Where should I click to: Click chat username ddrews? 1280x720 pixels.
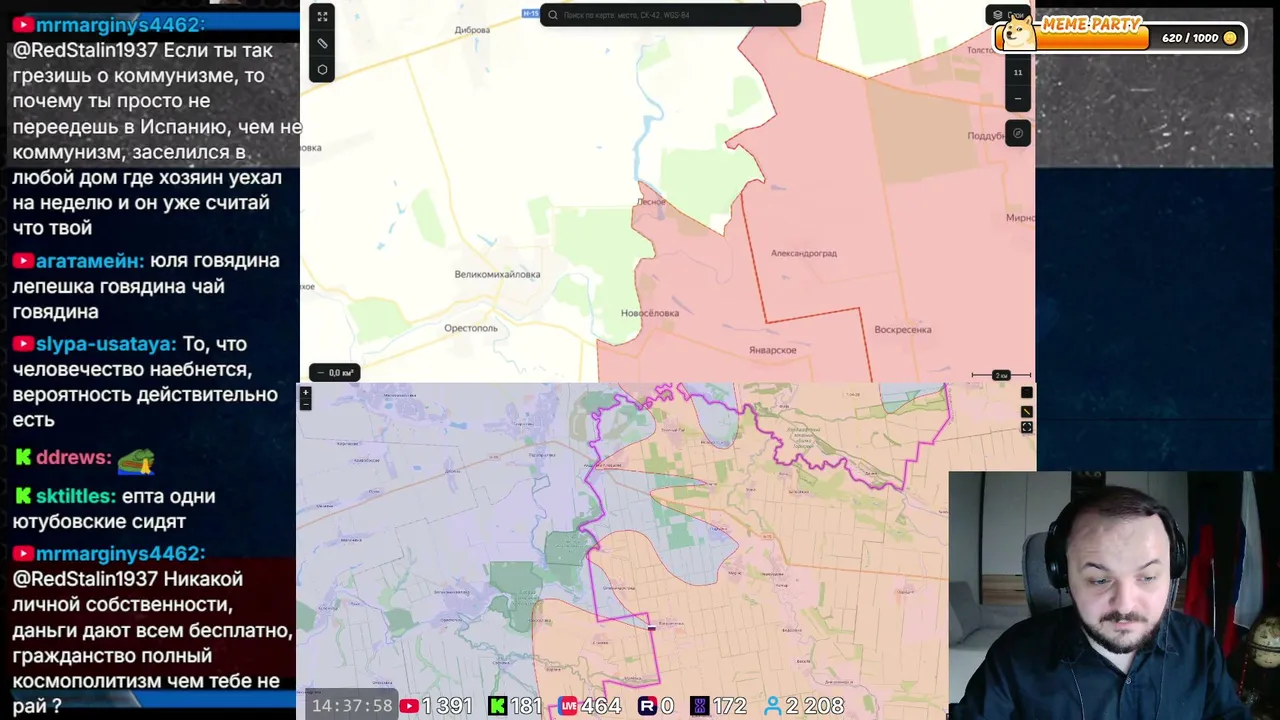(x=73, y=458)
